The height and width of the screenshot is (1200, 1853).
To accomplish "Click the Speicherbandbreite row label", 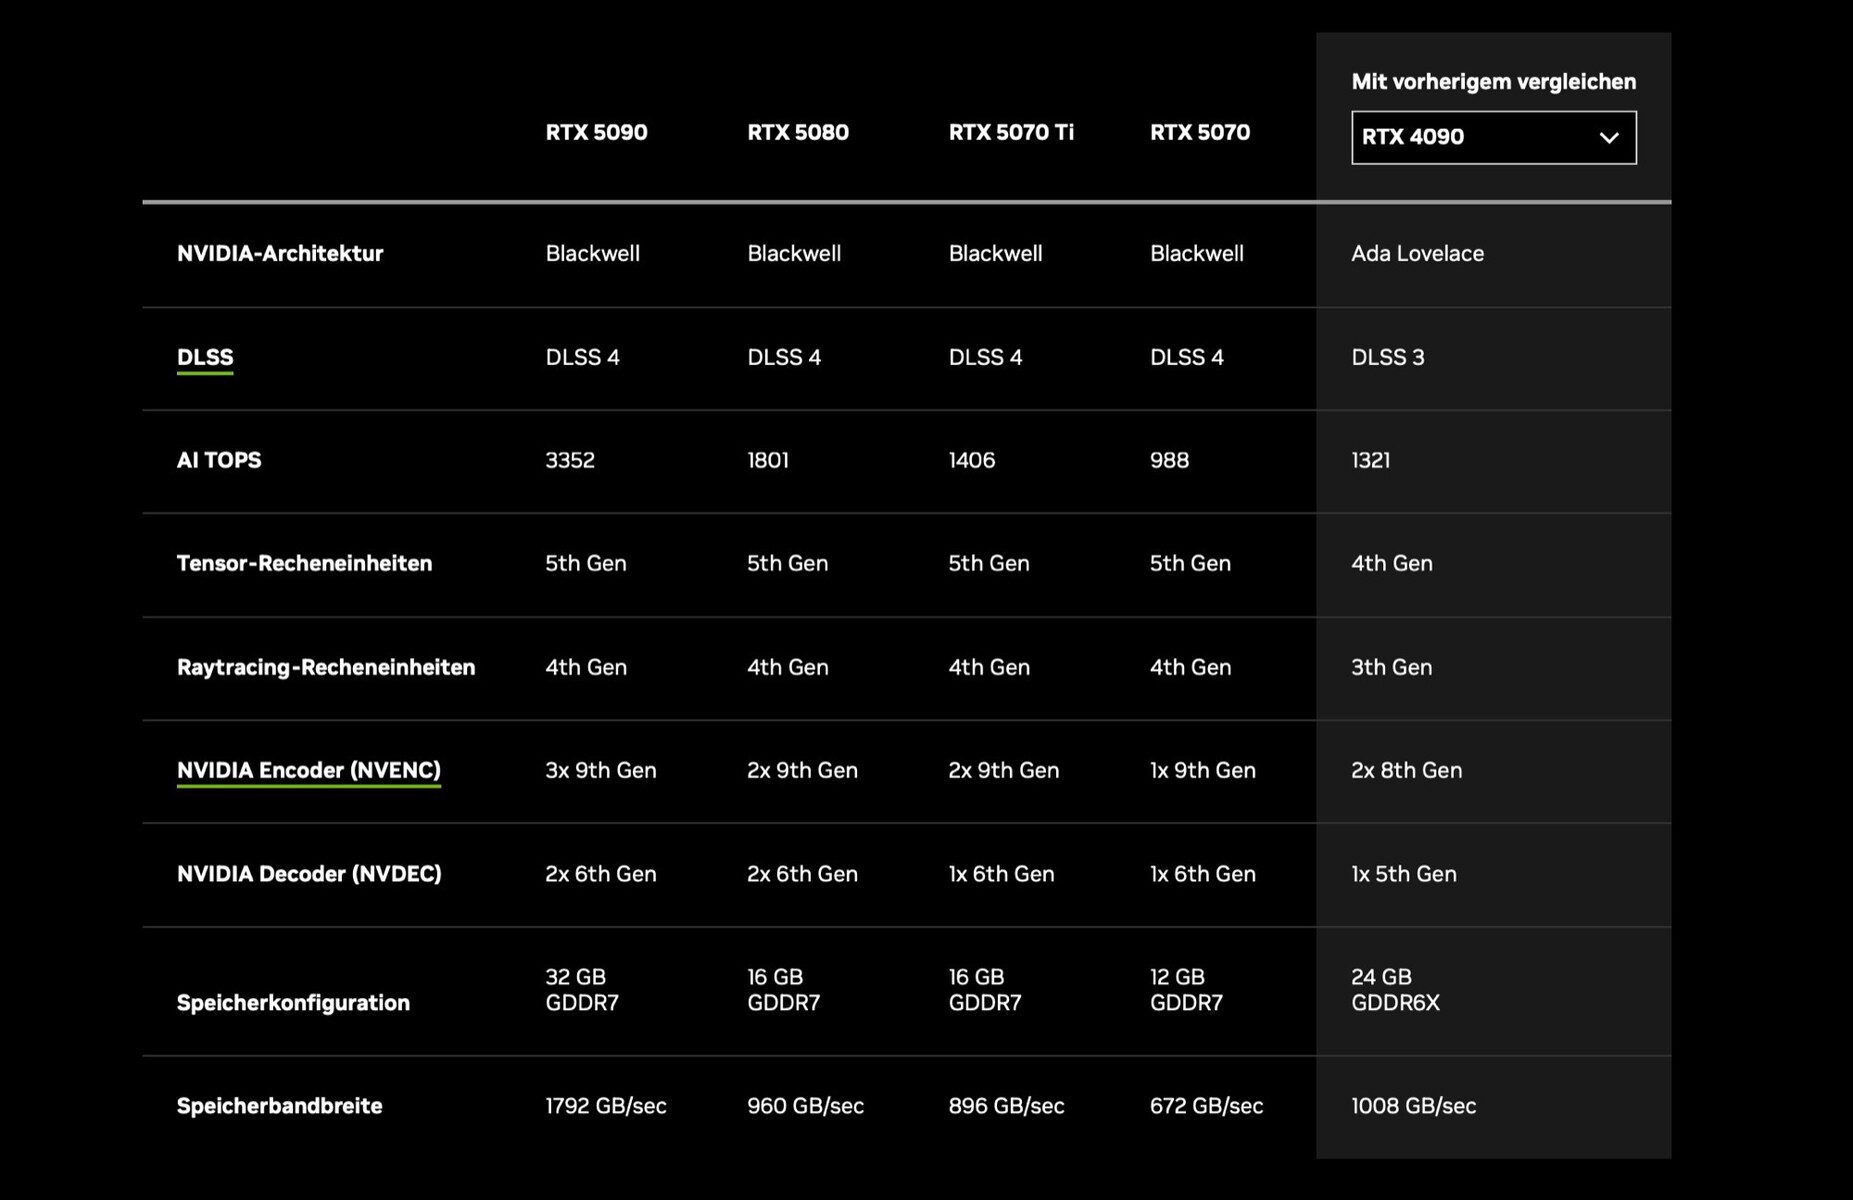I will coord(279,1106).
